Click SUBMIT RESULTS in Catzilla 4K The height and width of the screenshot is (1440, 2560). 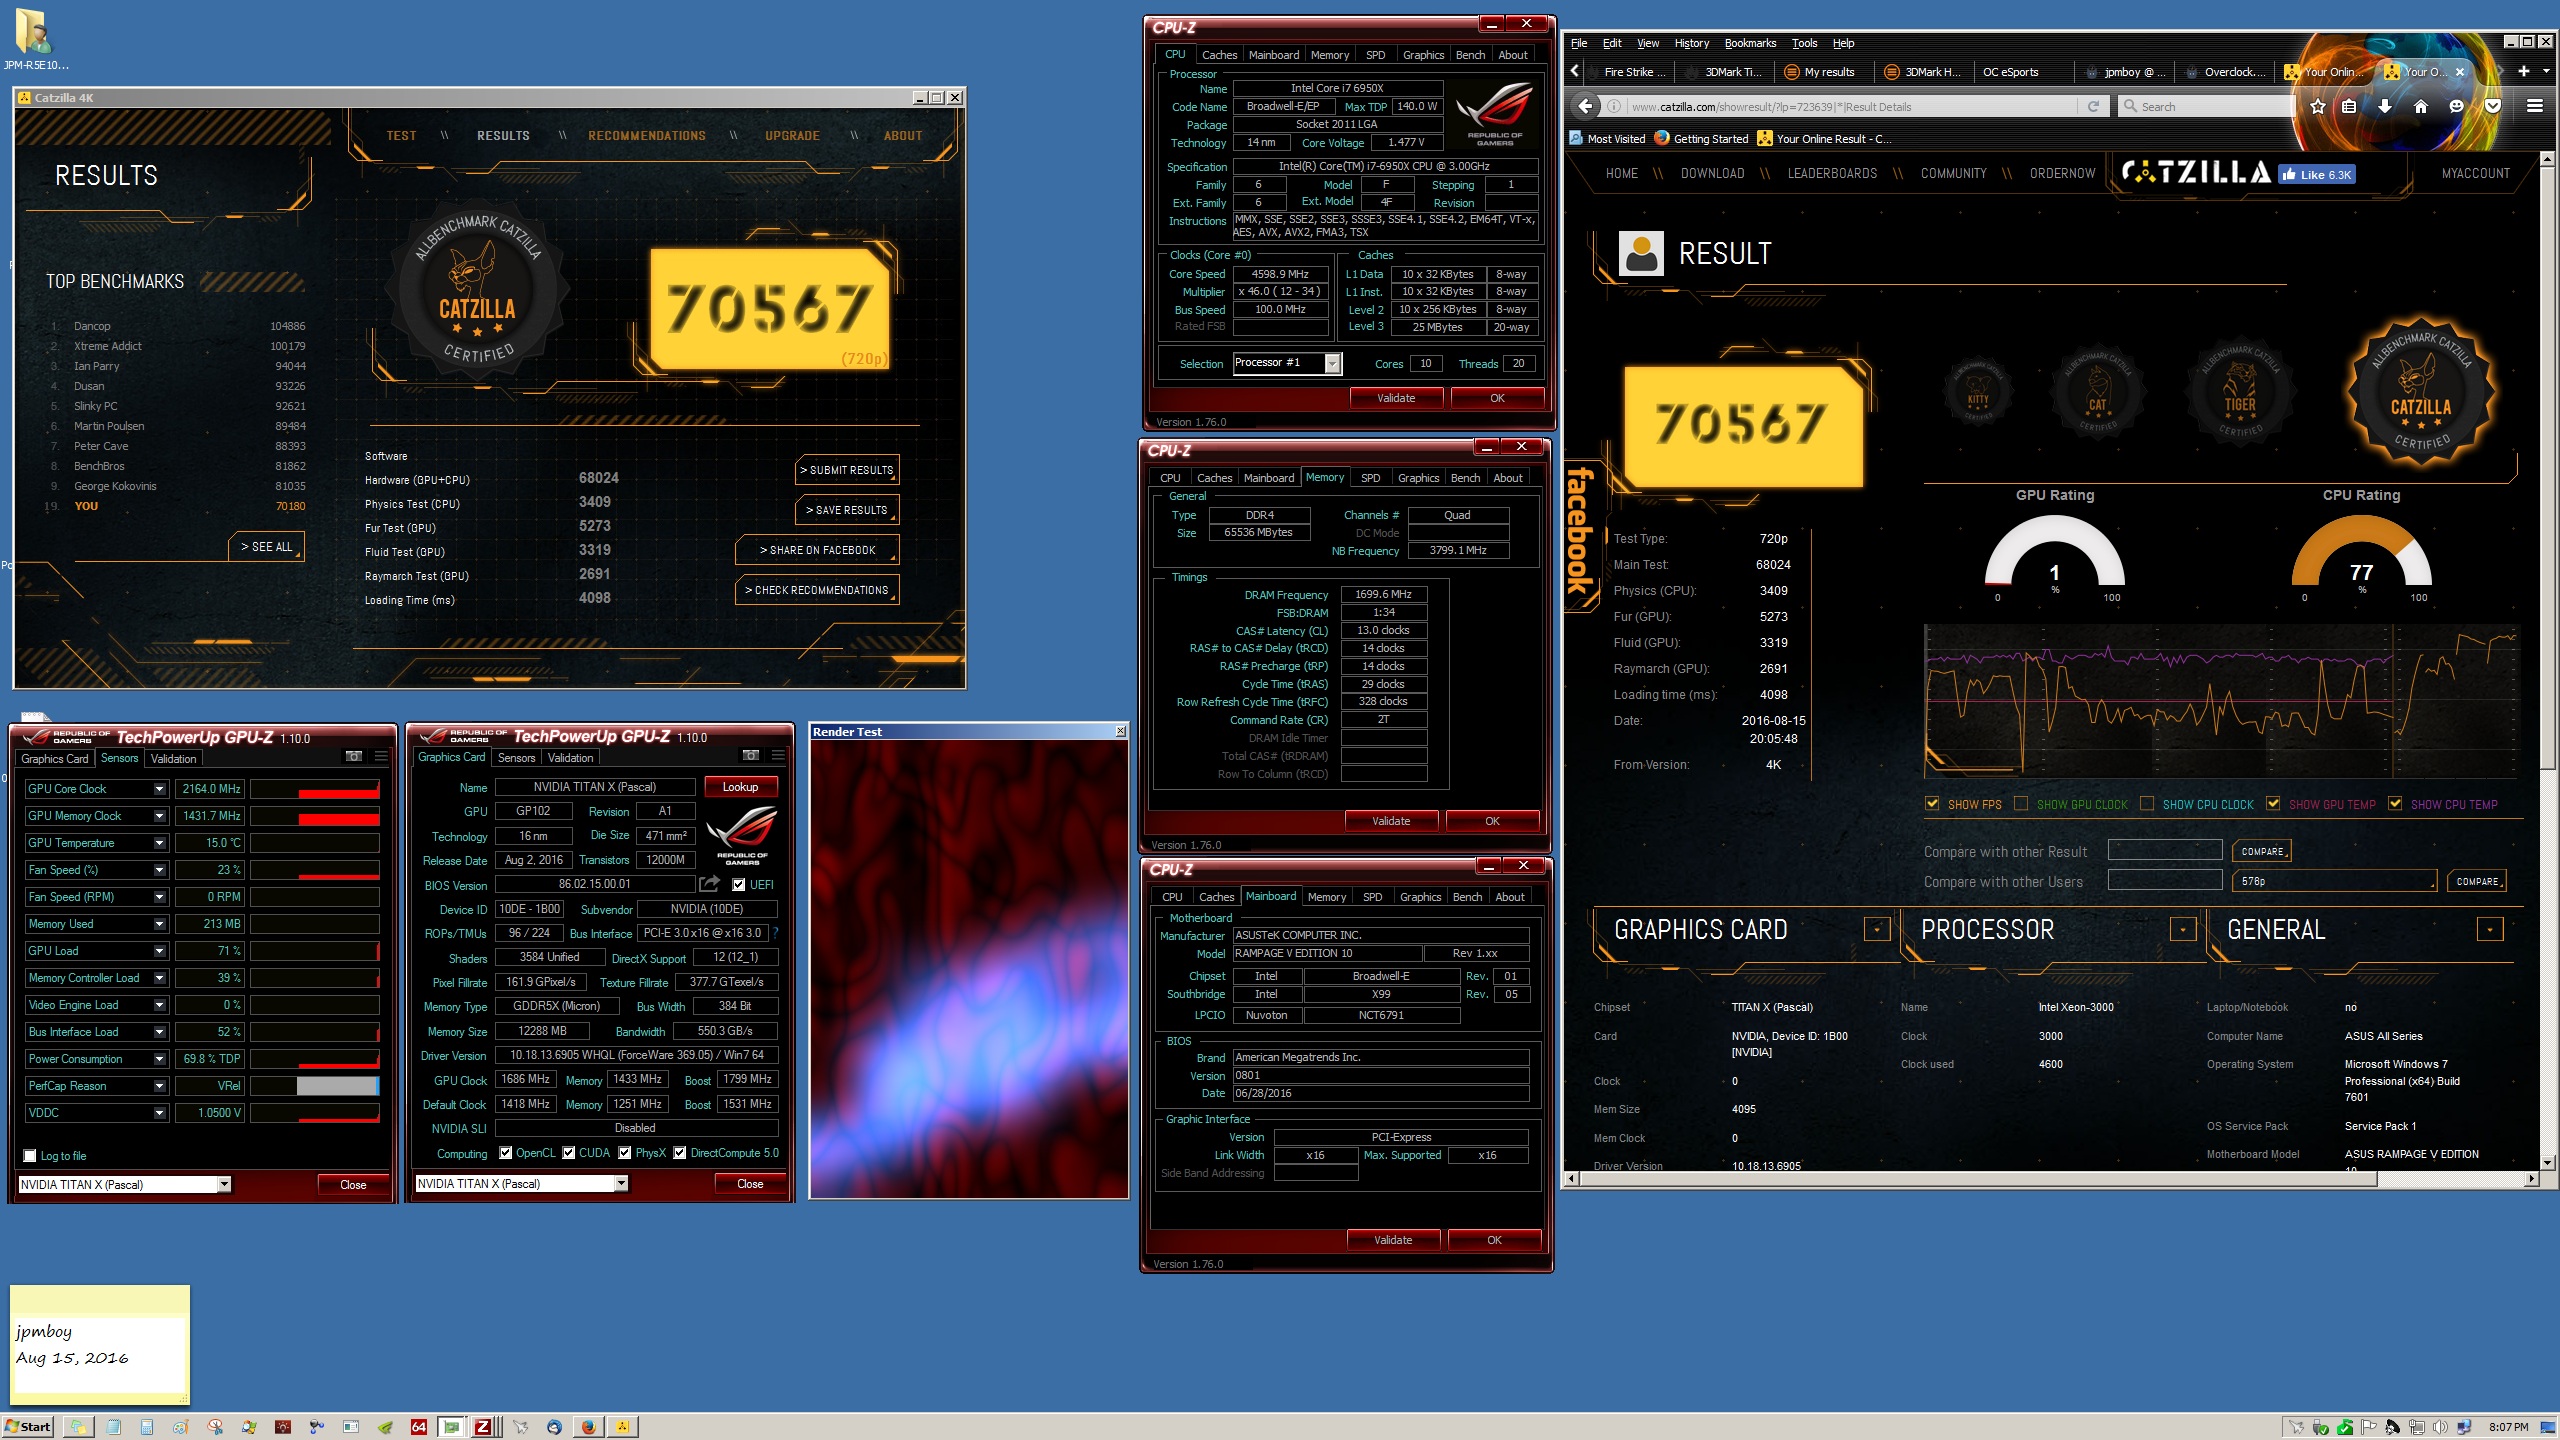click(847, 470)
